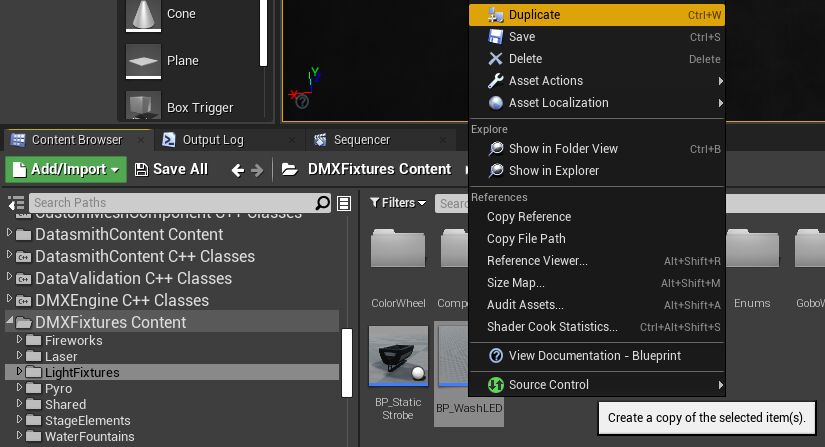Image resolution: width=825 pixels, height=447 pixels.
Task: Click the magnifier icon beside Show in Explorer
Action: pos(496,171)
